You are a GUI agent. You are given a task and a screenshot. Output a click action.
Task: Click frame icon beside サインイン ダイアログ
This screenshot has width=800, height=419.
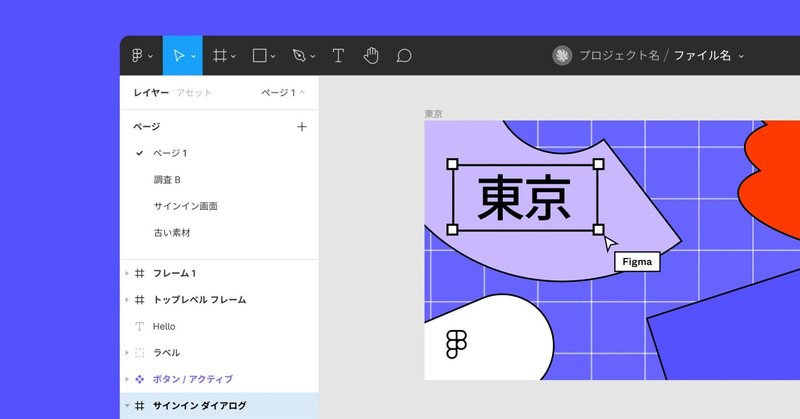[139, 406]
